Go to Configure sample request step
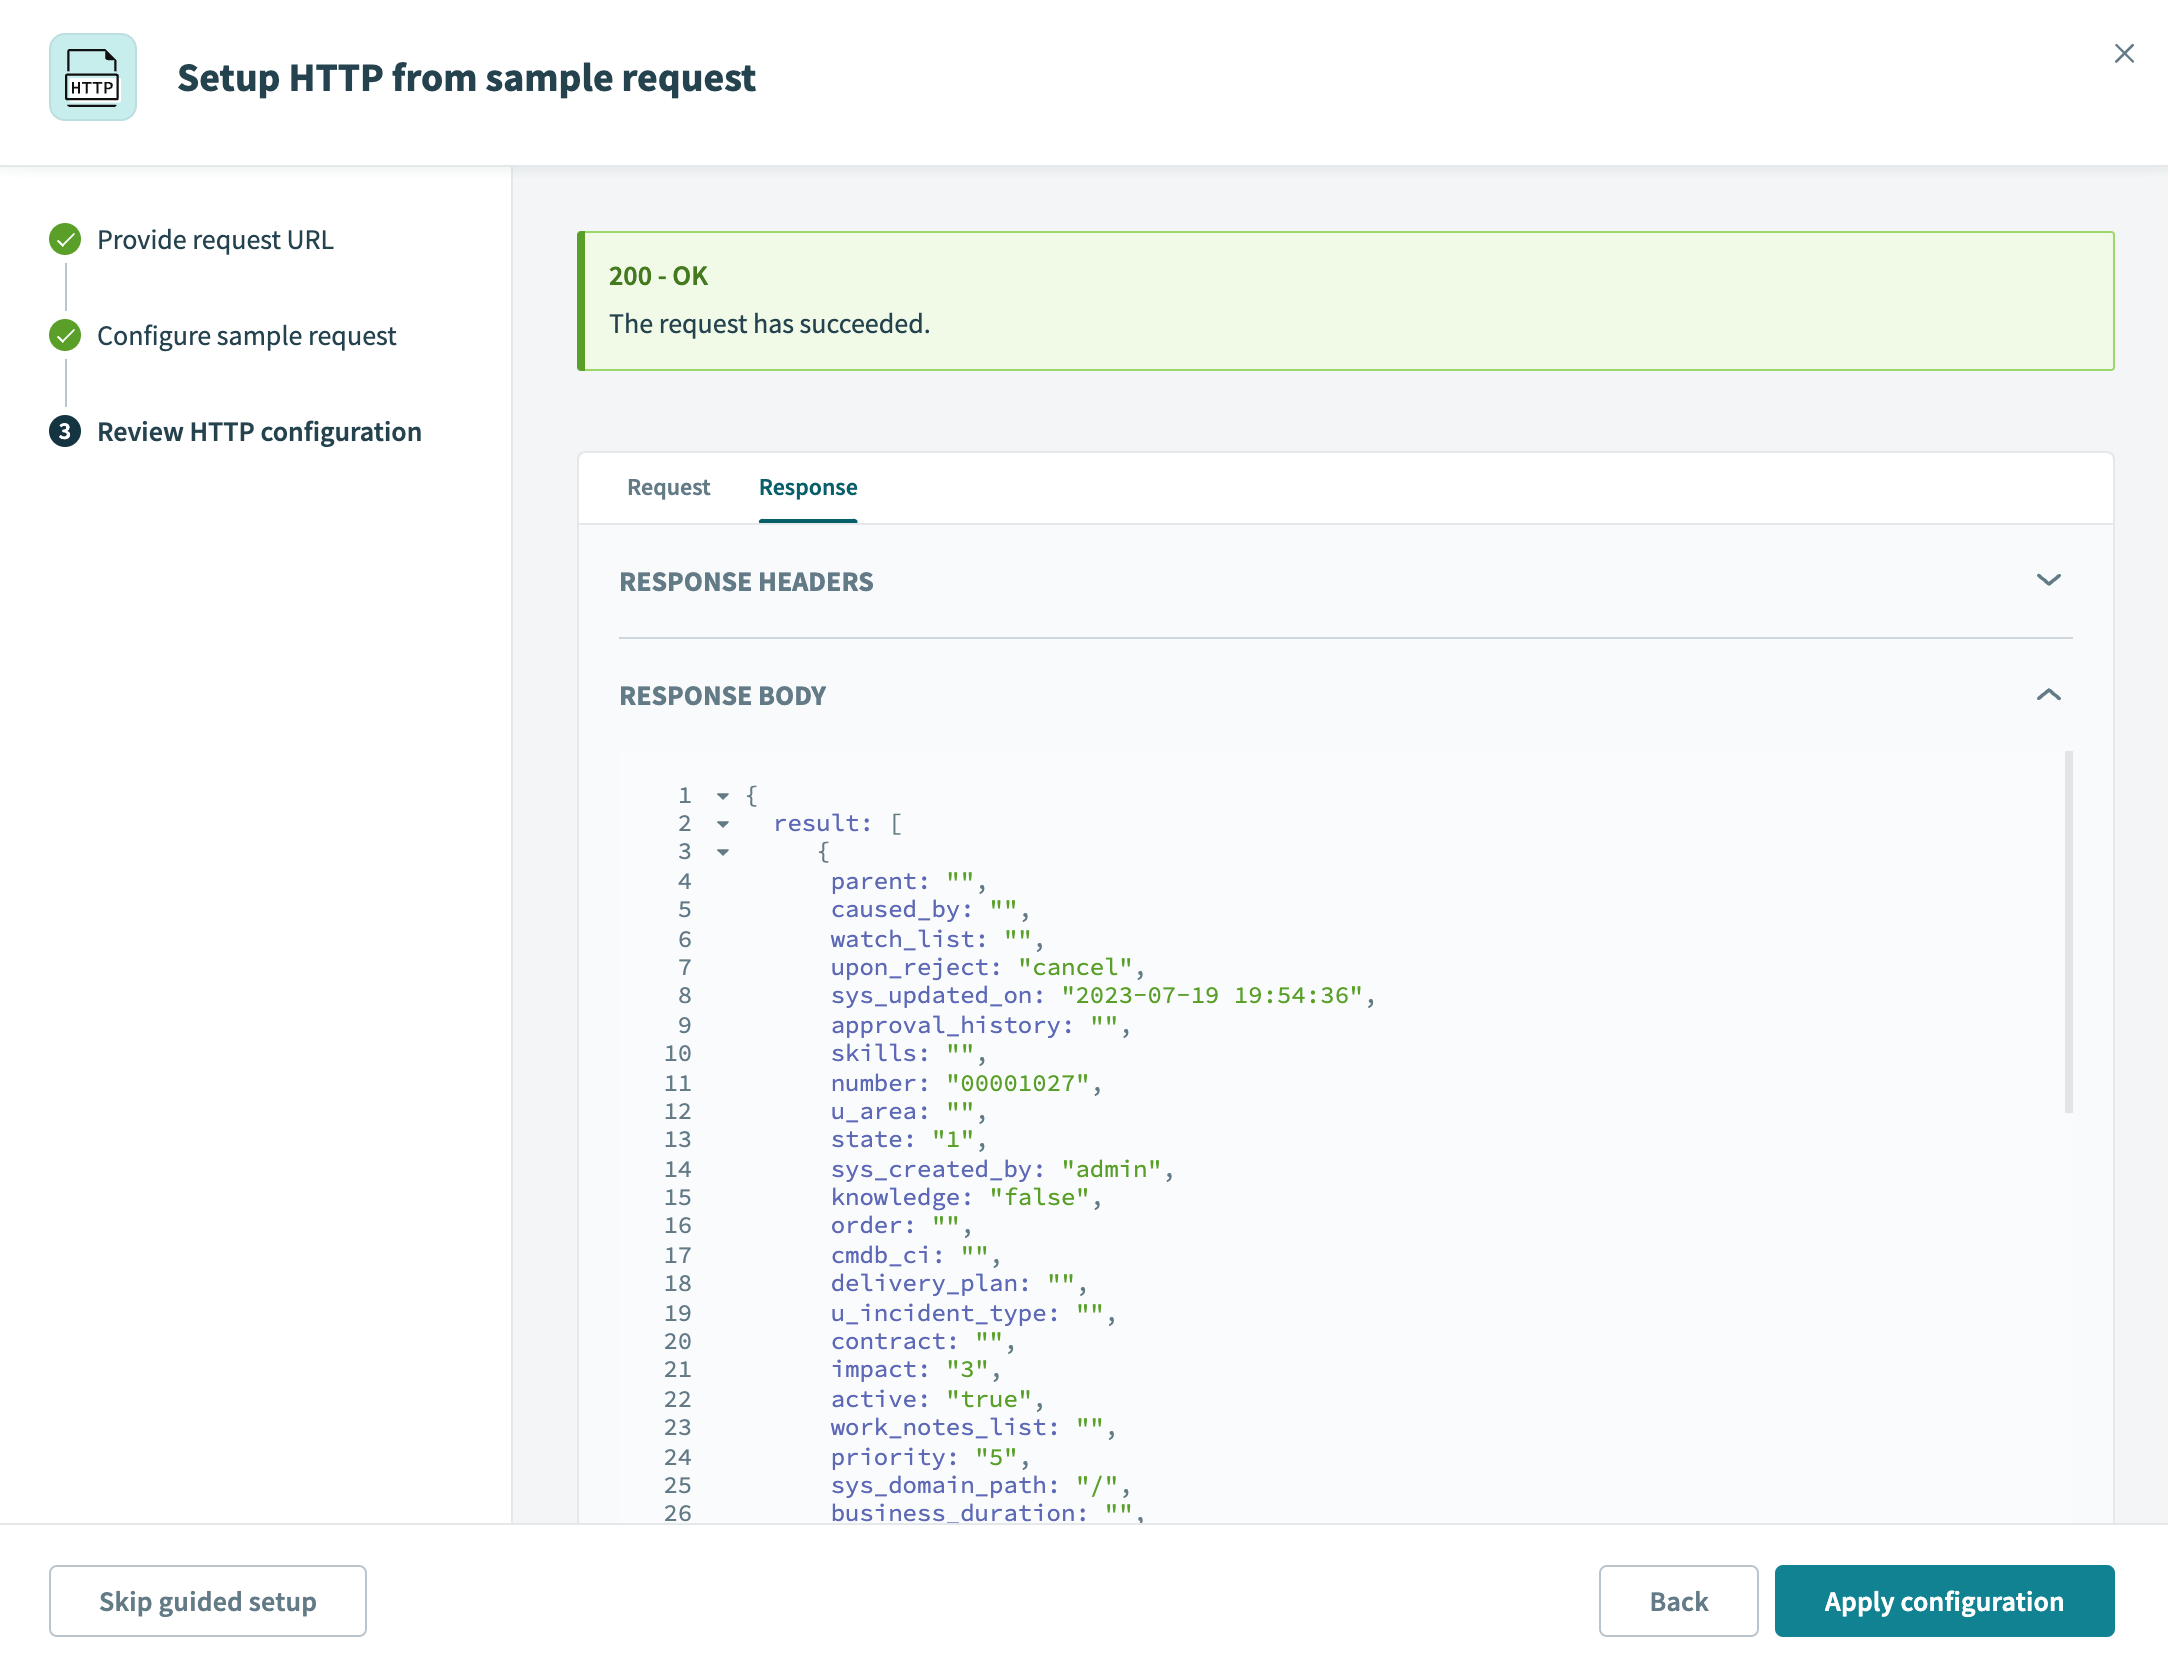This screenshot has width=2168, height=1666. [x=246, y=335]
